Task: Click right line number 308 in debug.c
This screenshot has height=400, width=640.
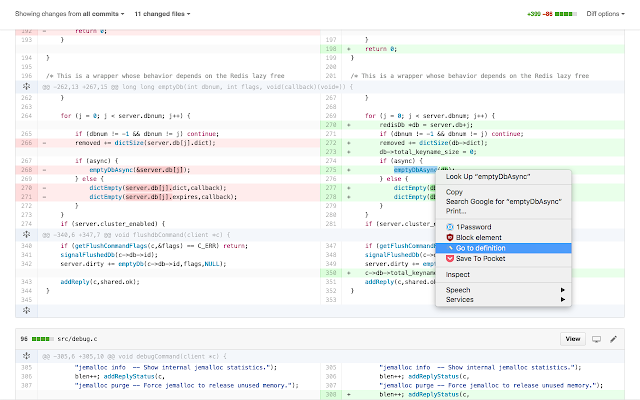Action: tap(331, 394)
